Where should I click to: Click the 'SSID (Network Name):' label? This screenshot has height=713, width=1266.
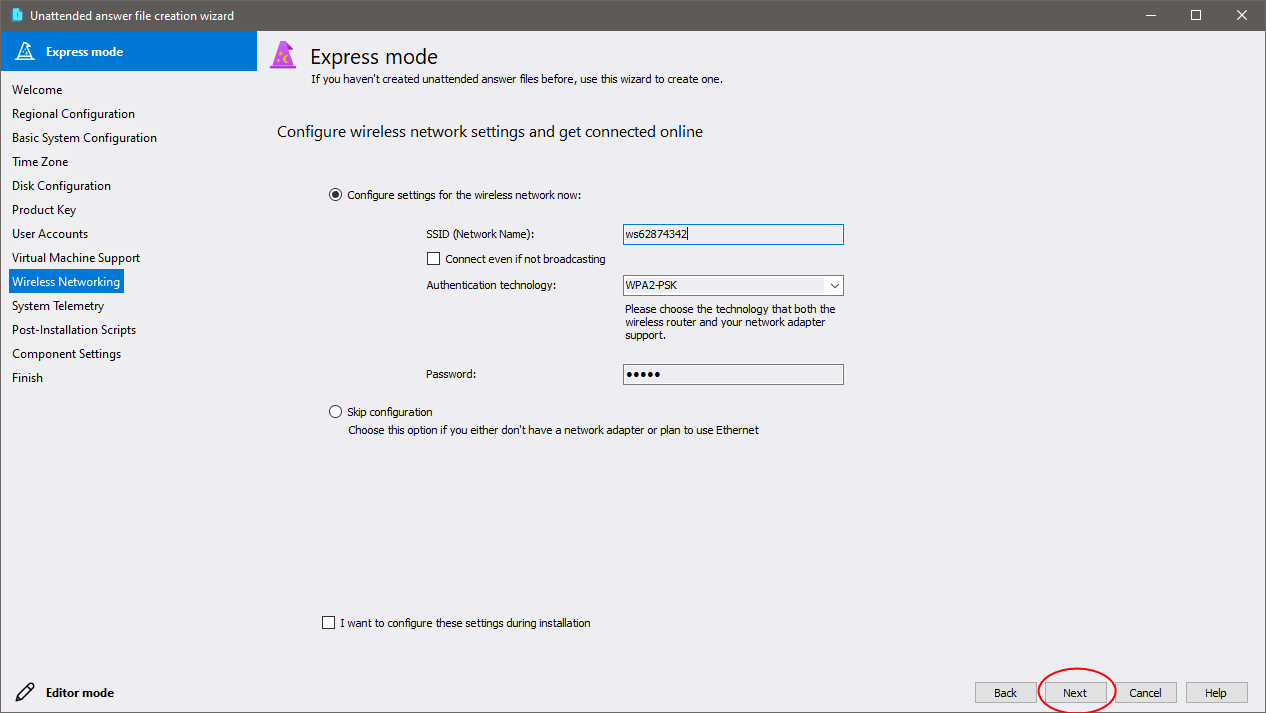coord(480,234)
